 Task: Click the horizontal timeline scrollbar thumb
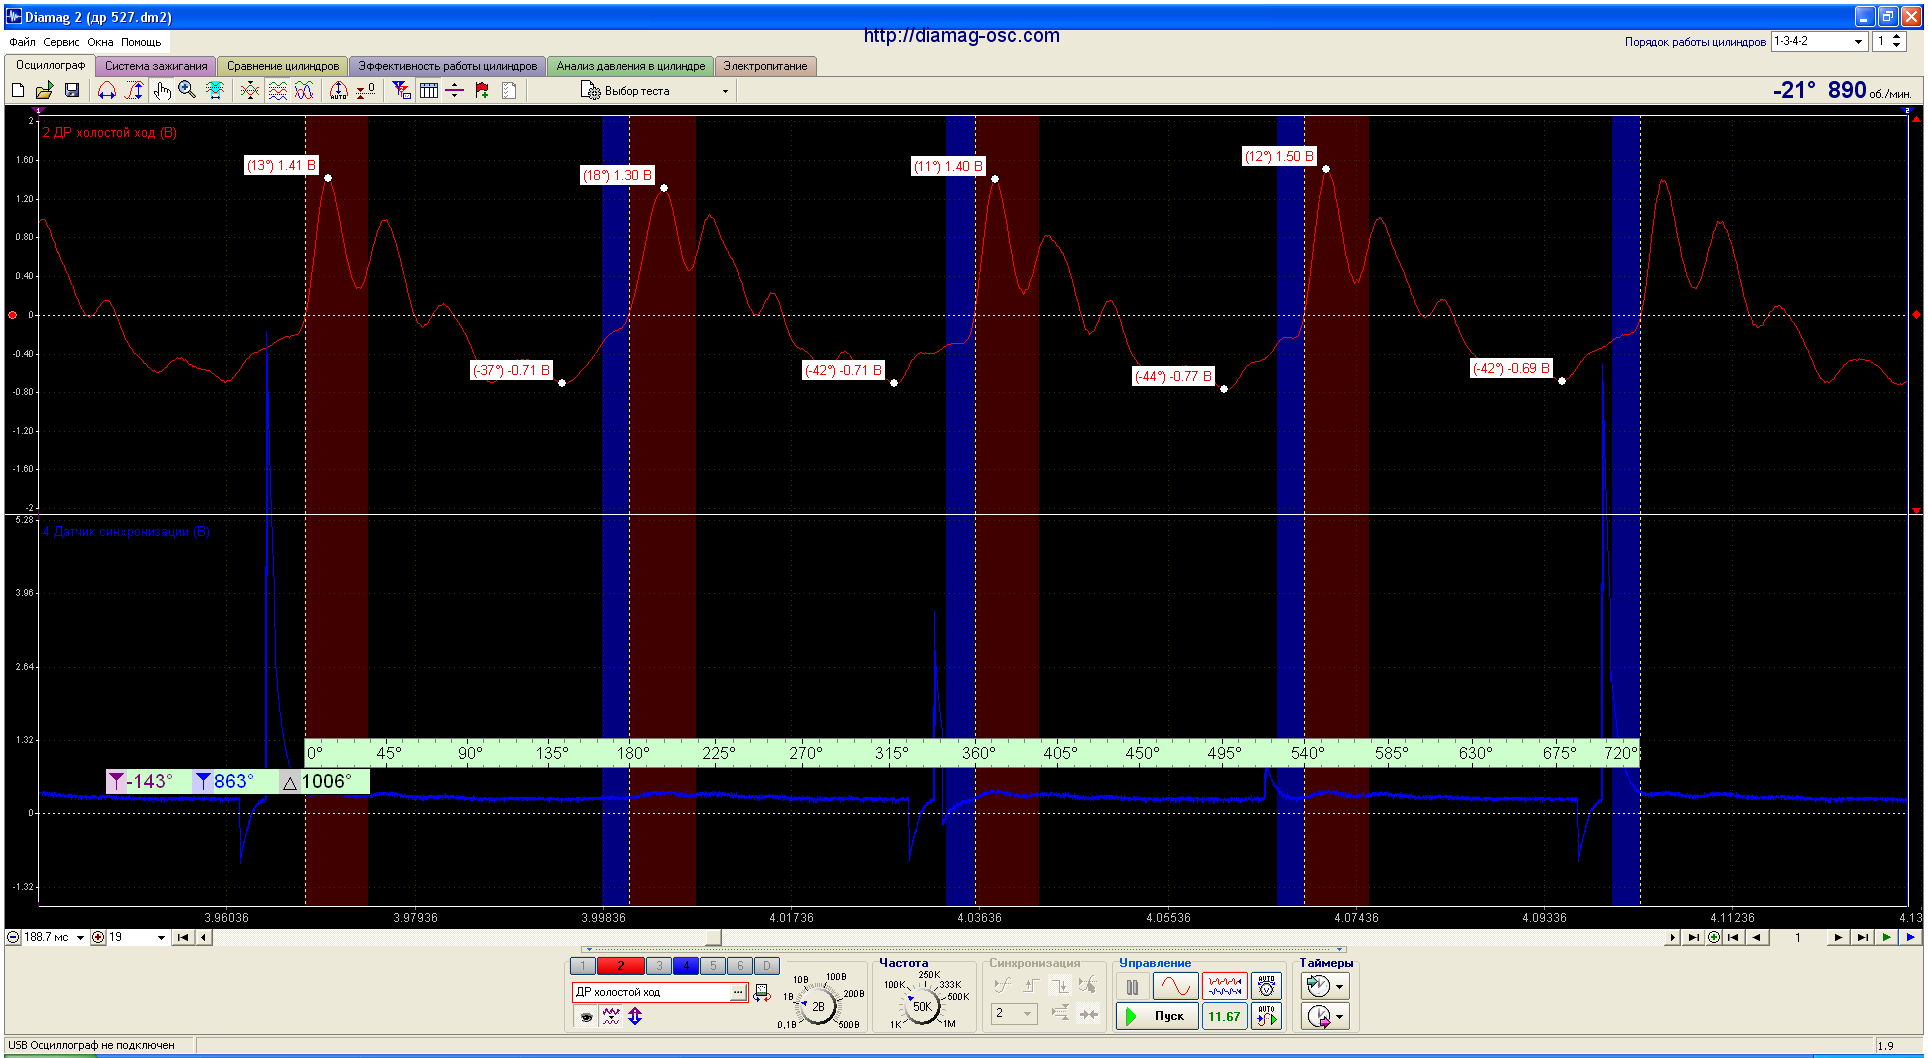point(713,938)
